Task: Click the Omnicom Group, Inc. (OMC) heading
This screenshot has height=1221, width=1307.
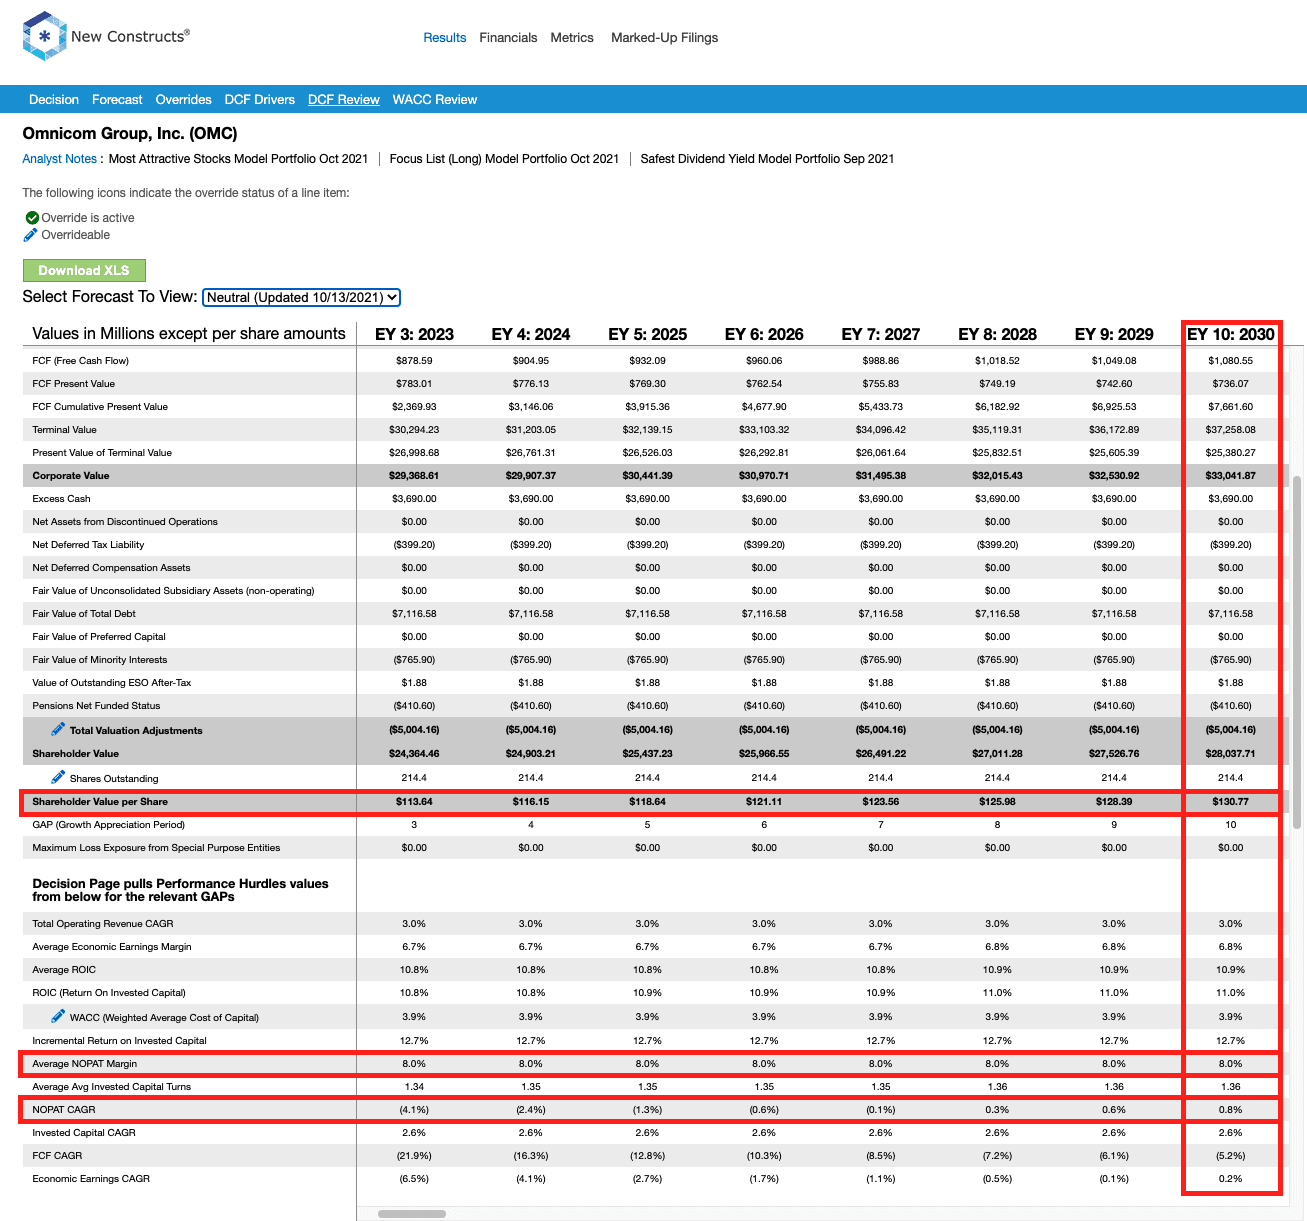Action: pyautogui.click(x=130, y=134)
